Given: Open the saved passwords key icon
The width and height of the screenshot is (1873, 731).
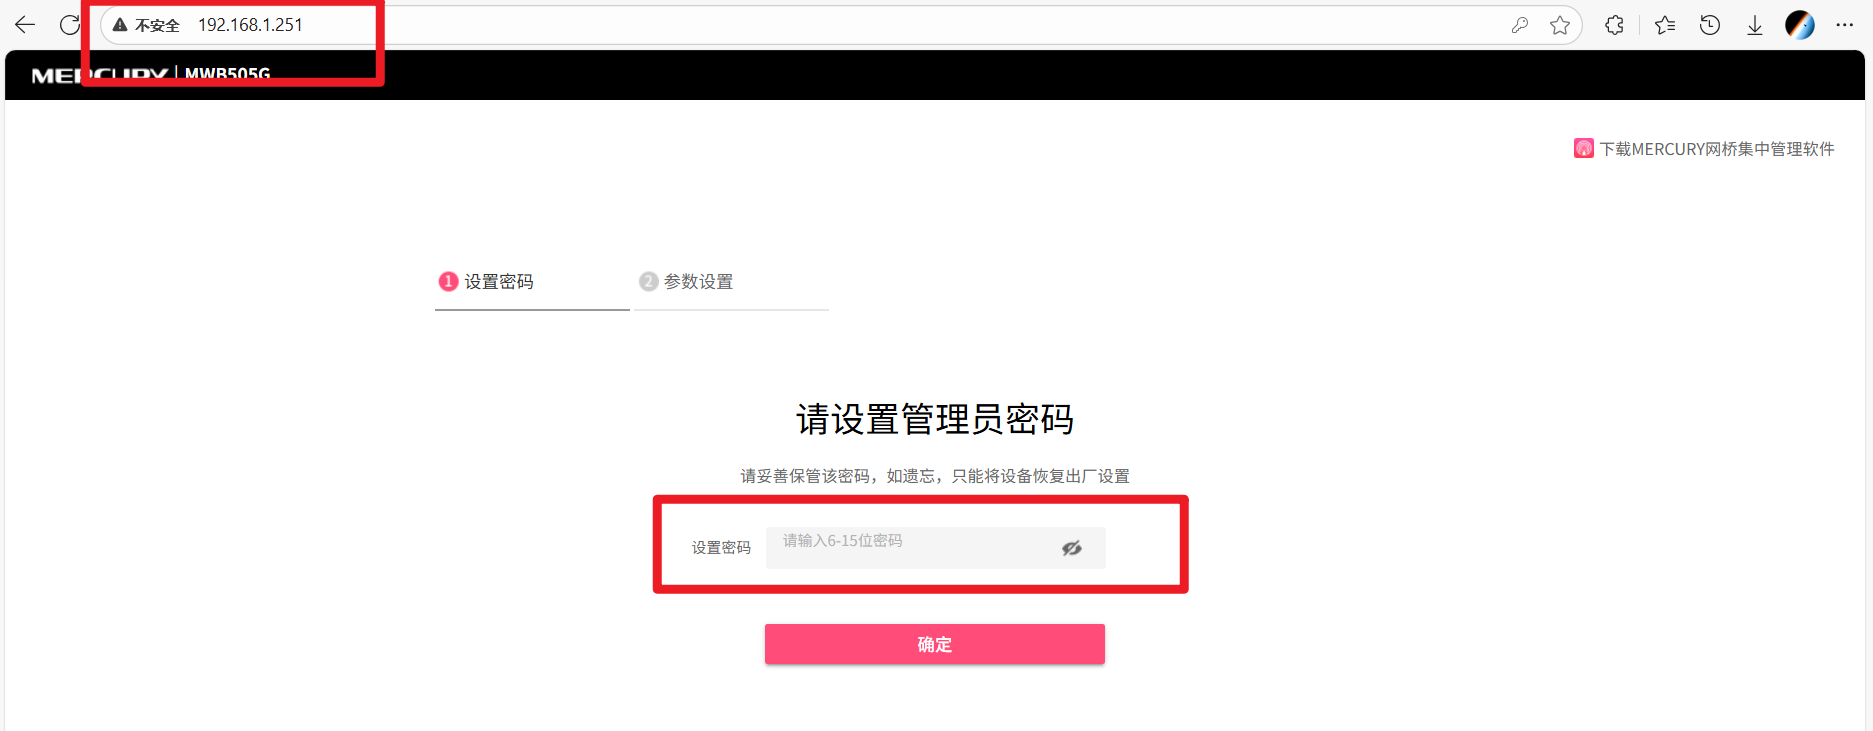Looking at the screenshot, I should coord(1520,25).
